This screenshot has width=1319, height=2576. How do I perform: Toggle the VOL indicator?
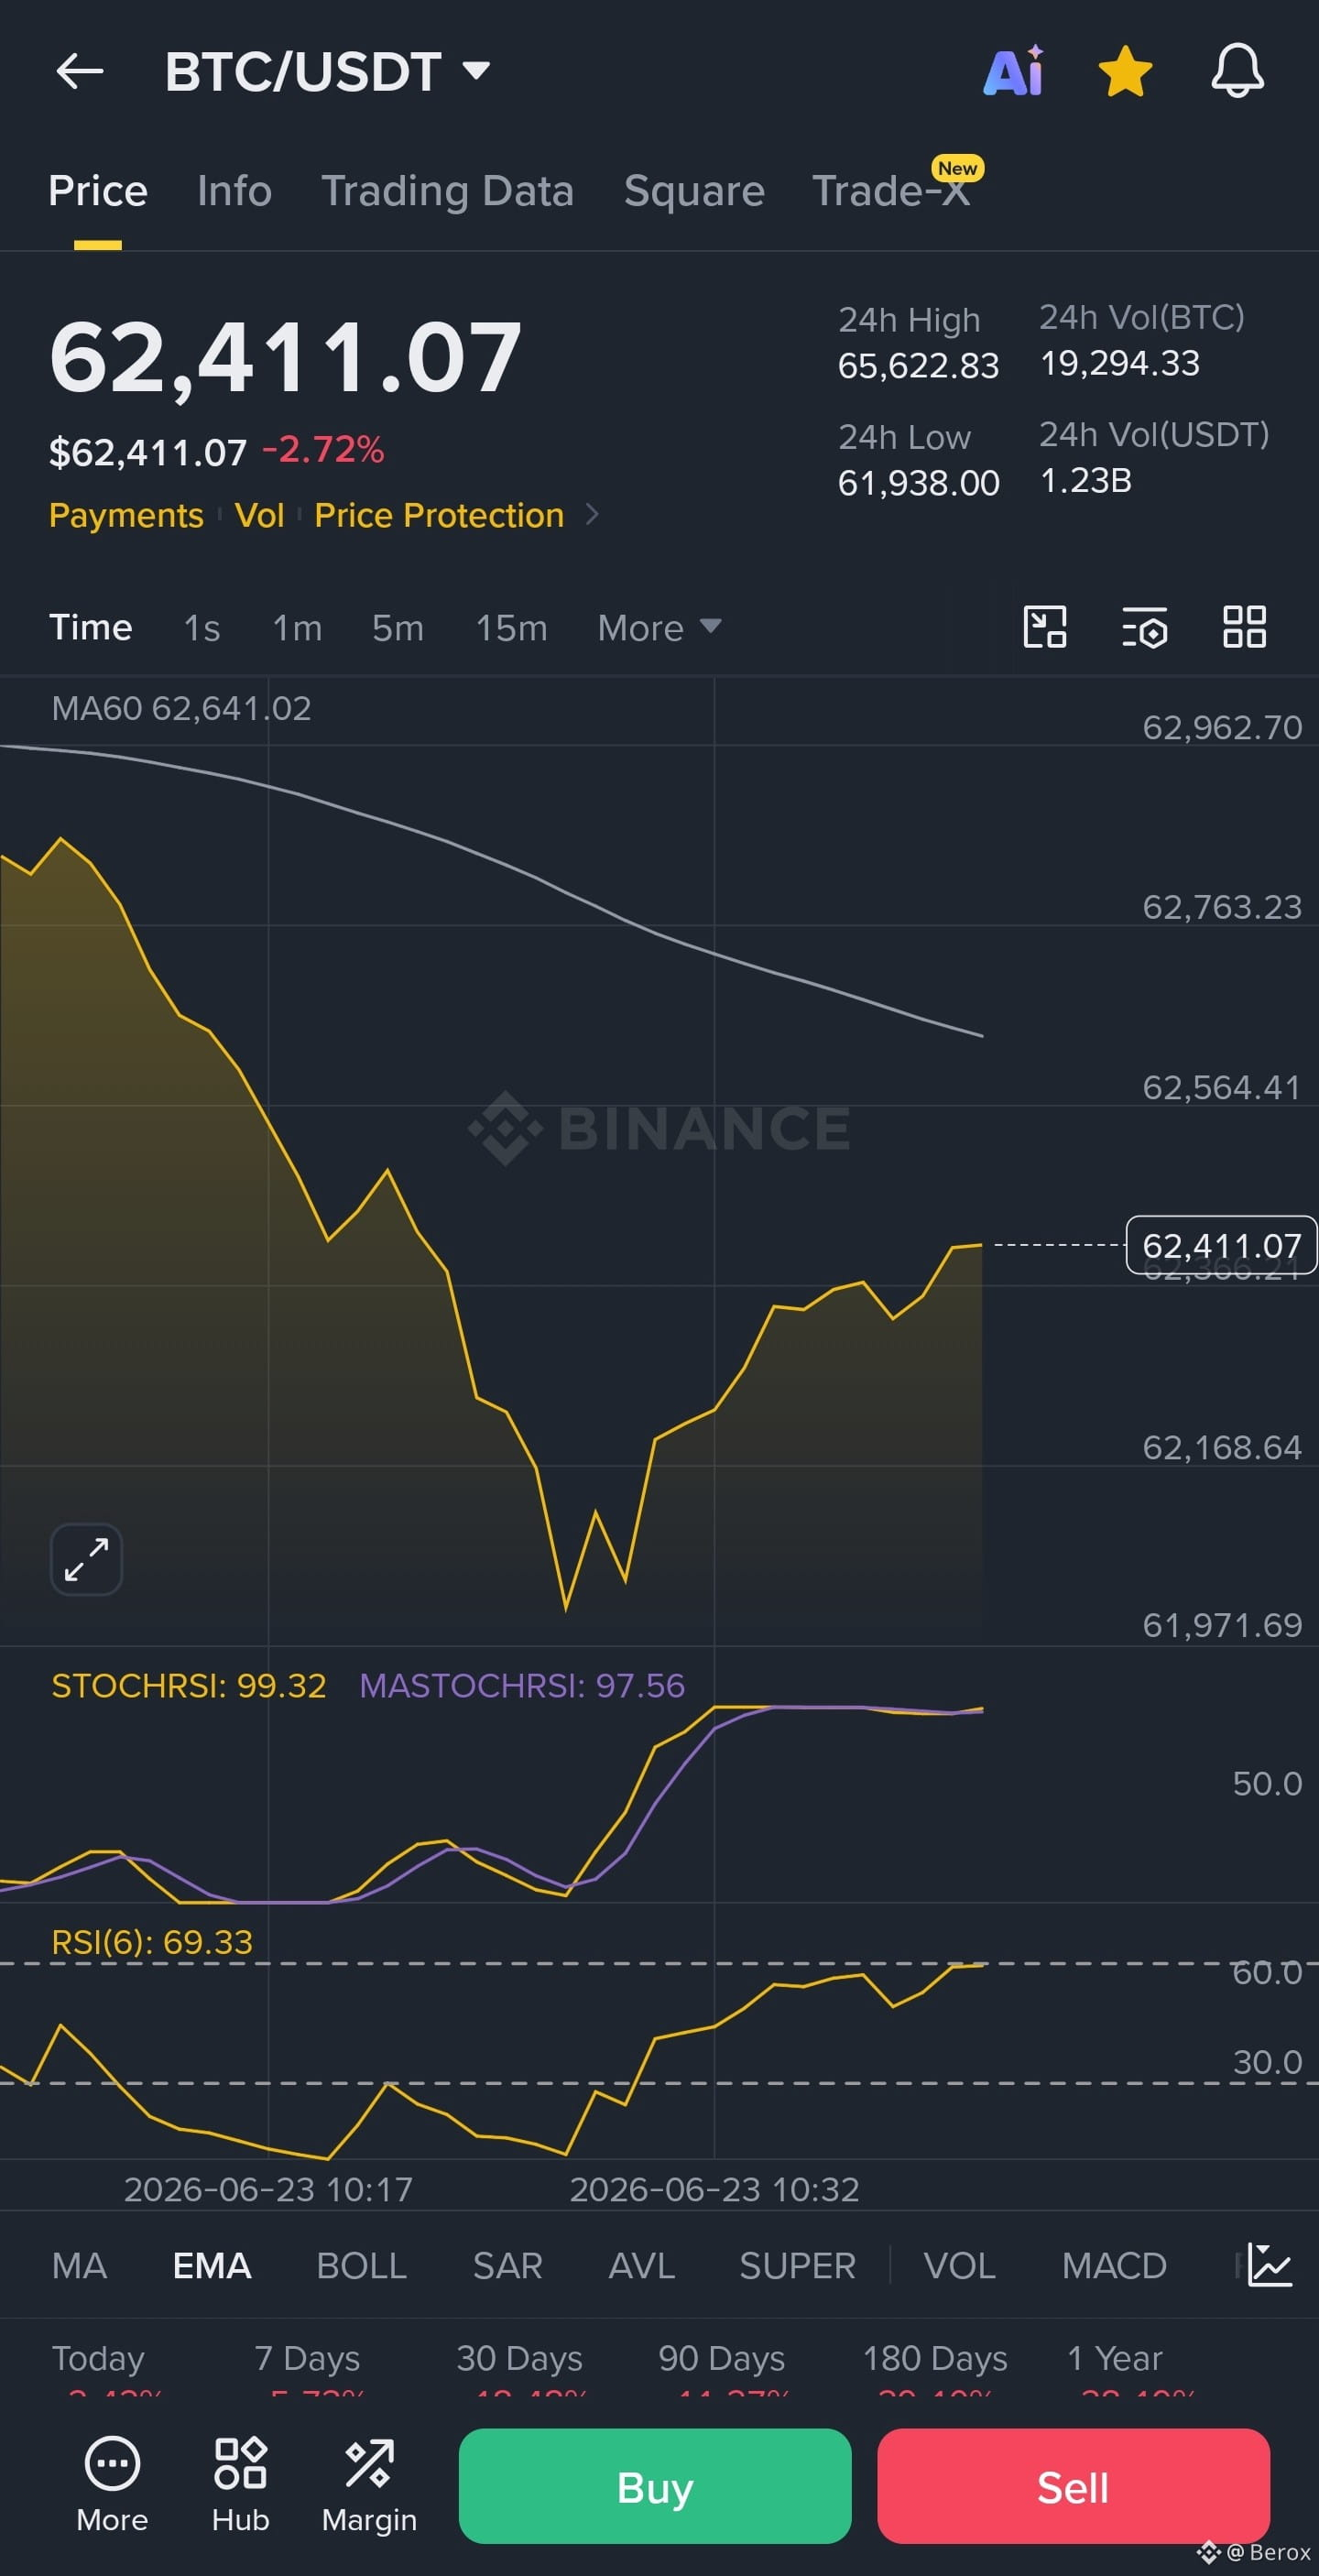pos(959,2265)
